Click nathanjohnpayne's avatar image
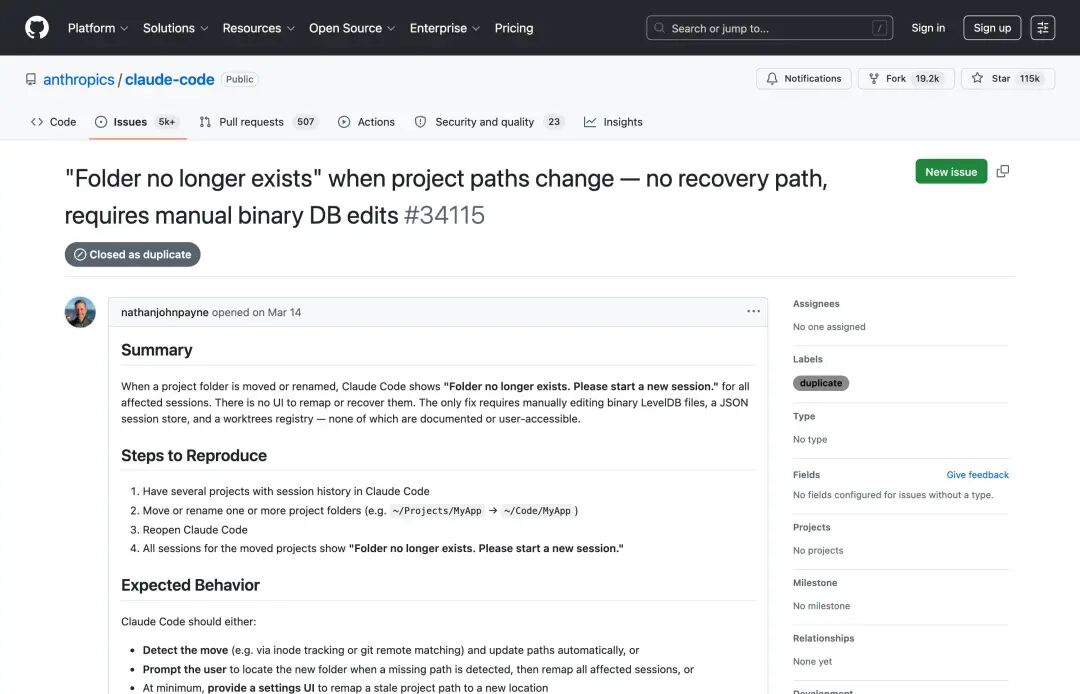 pos(80,313)
